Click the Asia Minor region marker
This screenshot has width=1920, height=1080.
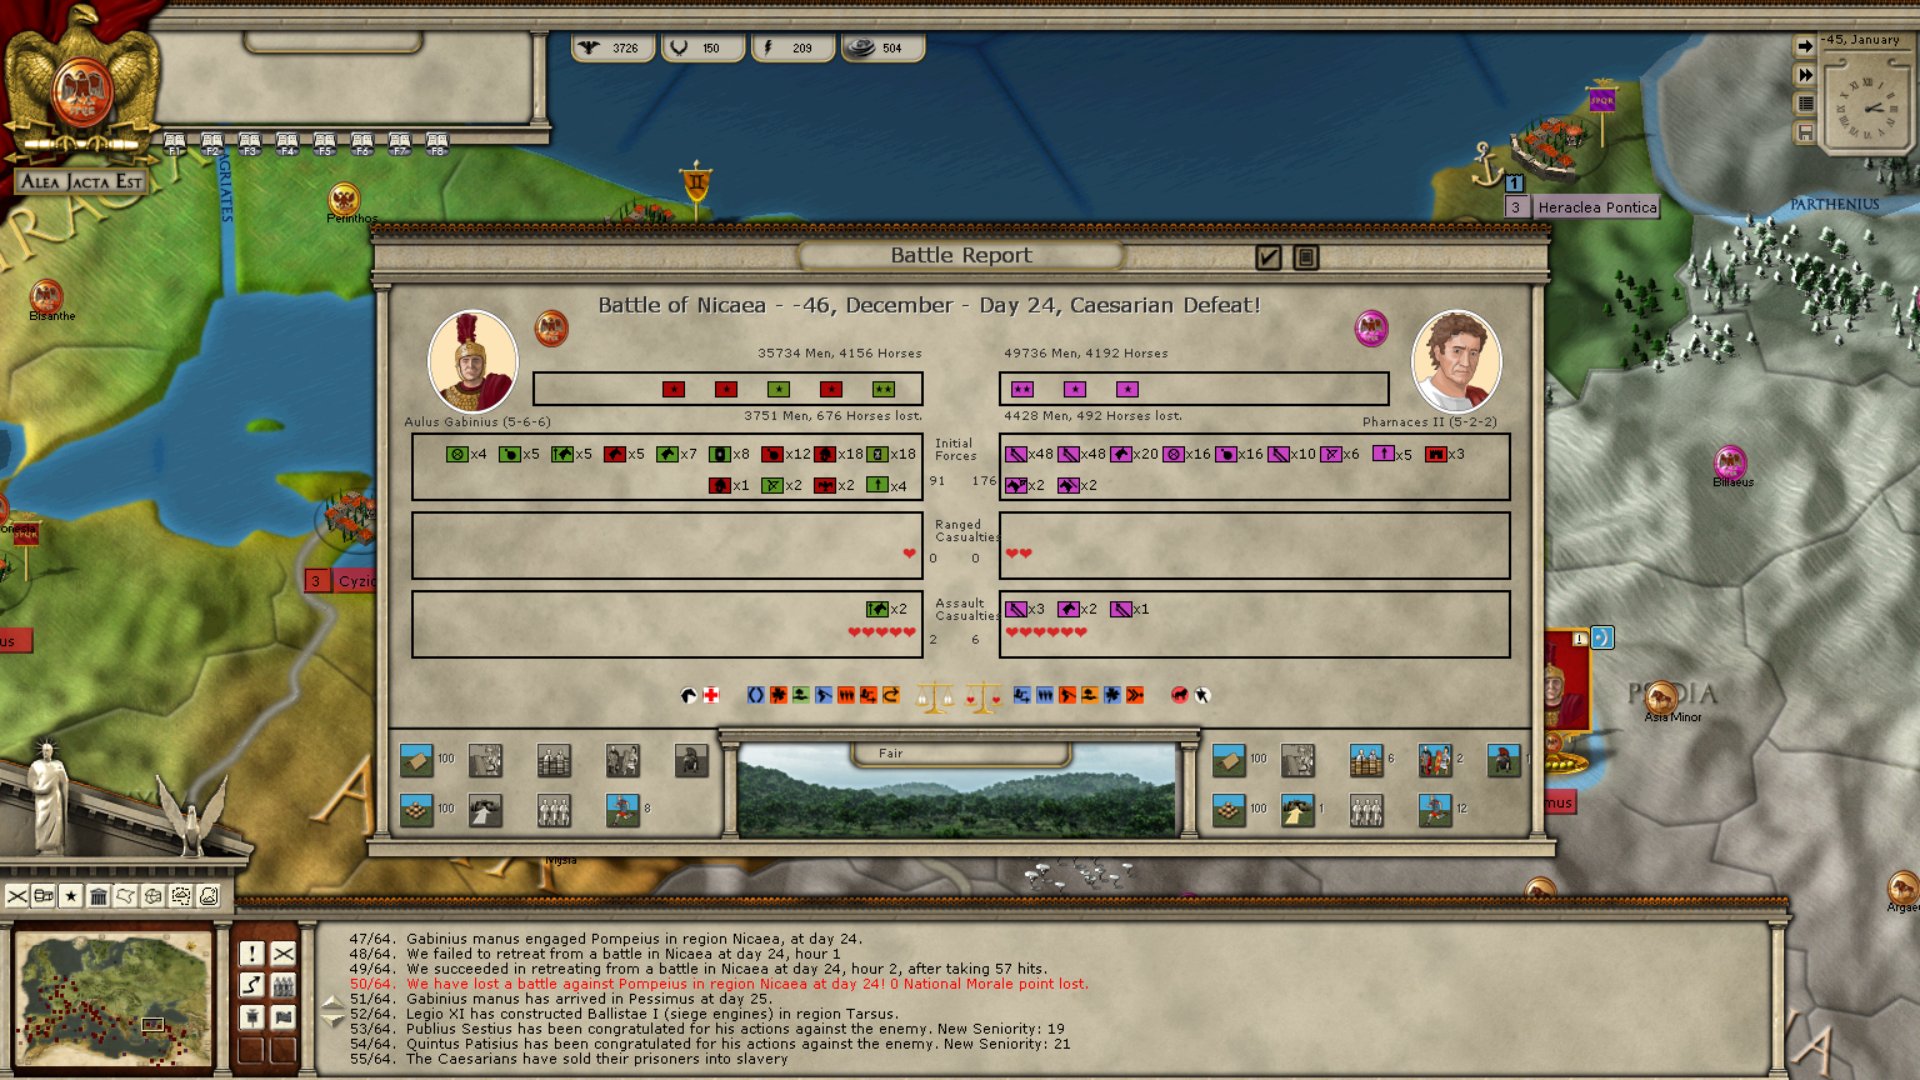pyautogui.click(x=1662, y=698)
